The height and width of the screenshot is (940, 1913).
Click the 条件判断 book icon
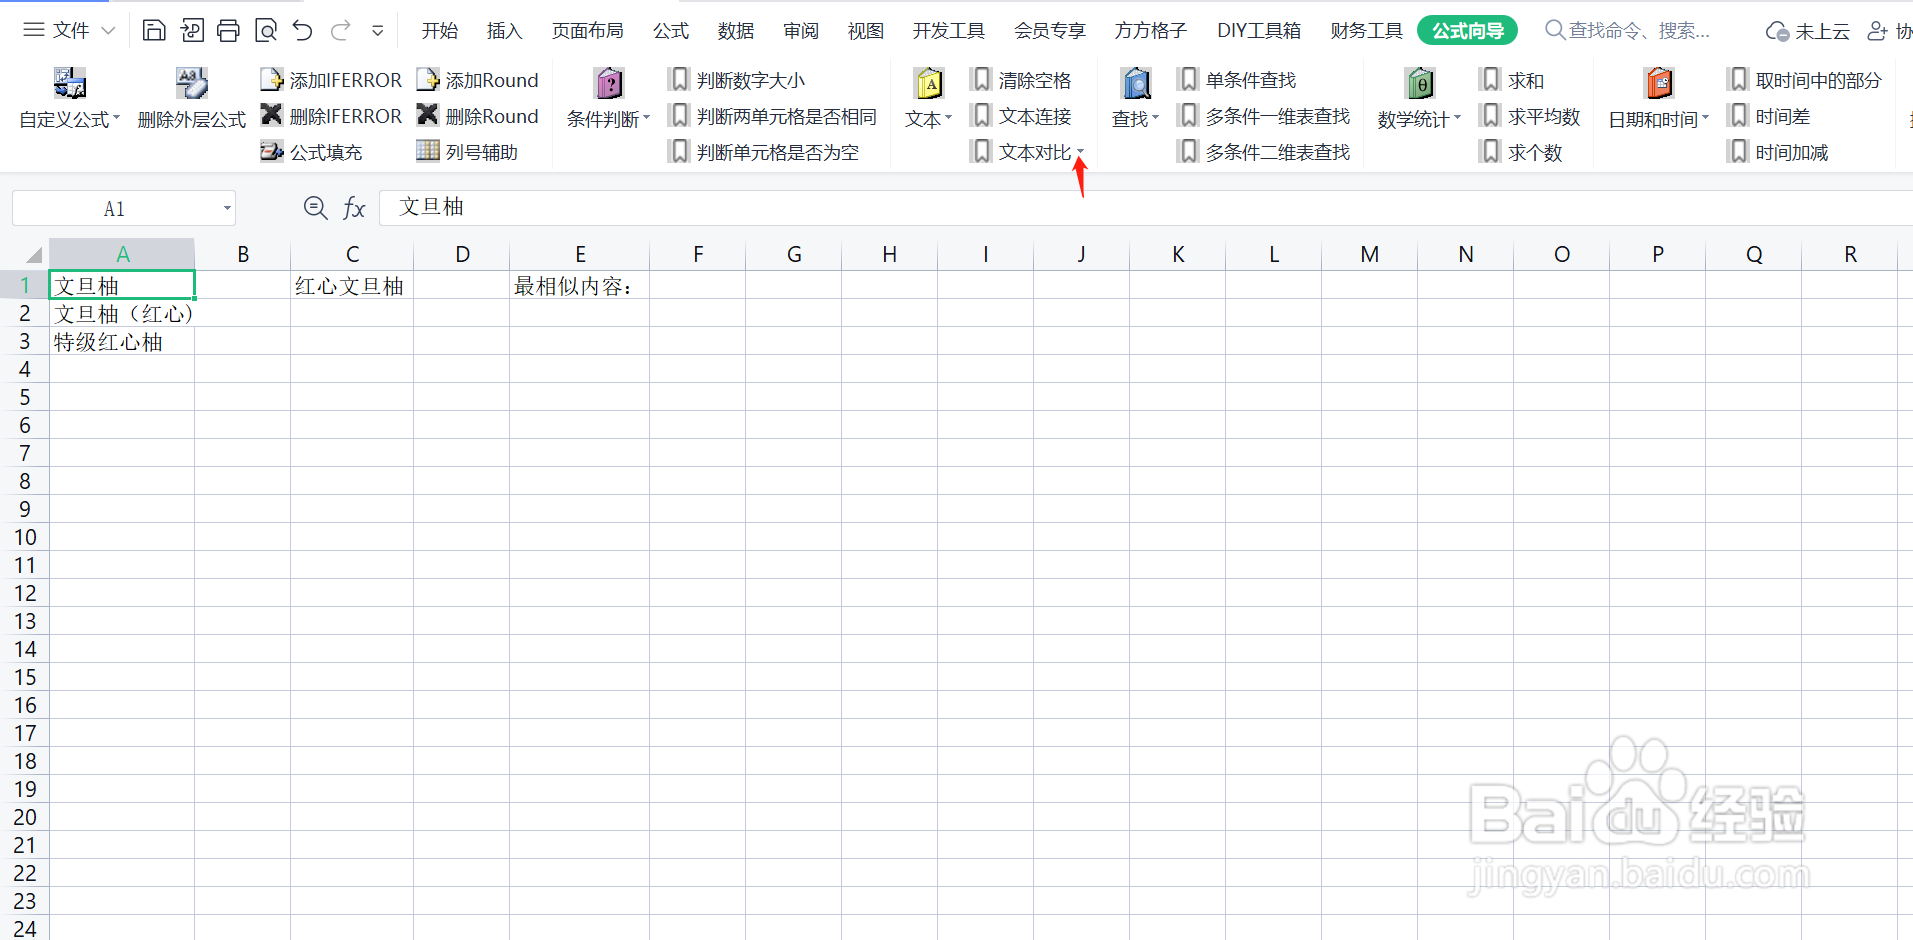coord(608,83)
